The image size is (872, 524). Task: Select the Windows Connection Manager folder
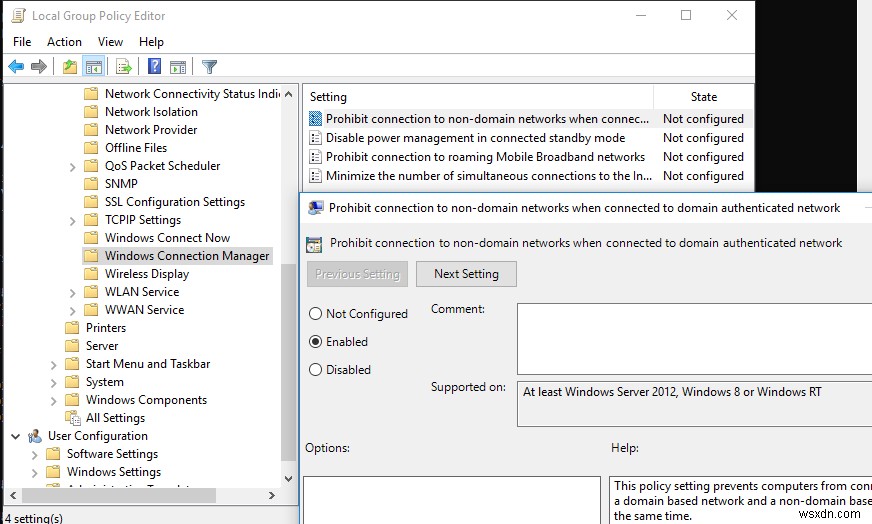click(x=187, y=255)
